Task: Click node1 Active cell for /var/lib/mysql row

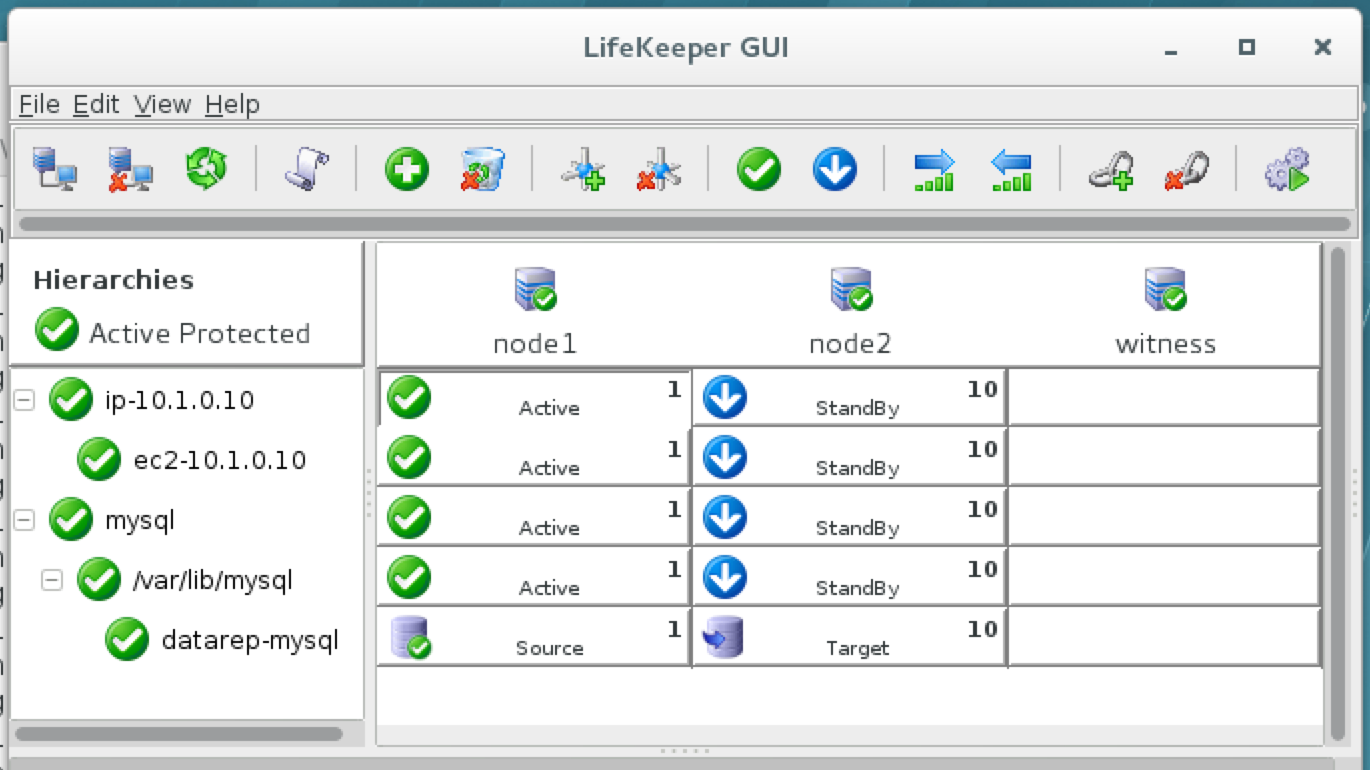Action: 535,577
